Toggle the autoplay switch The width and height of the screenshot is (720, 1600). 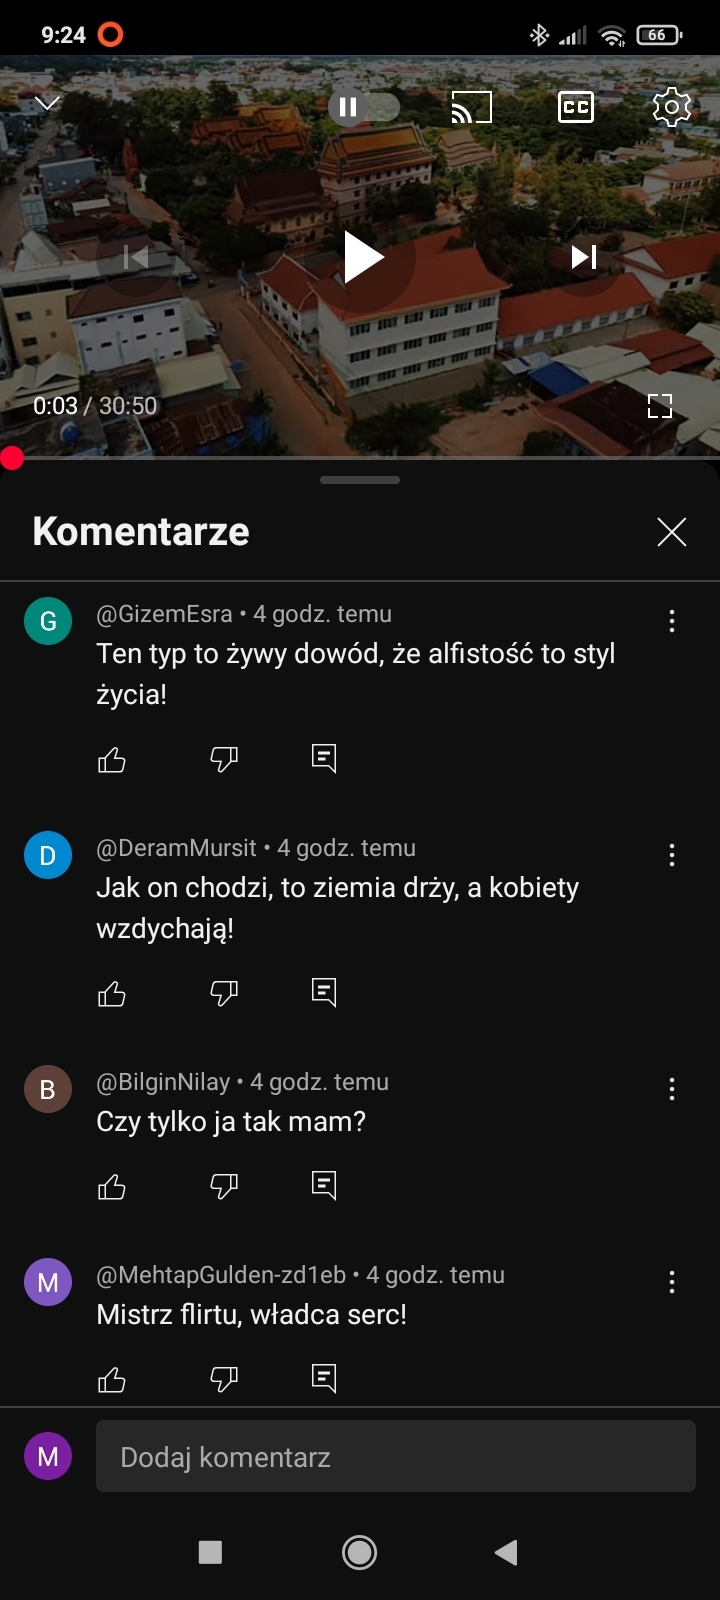click(x=364, y=107)
